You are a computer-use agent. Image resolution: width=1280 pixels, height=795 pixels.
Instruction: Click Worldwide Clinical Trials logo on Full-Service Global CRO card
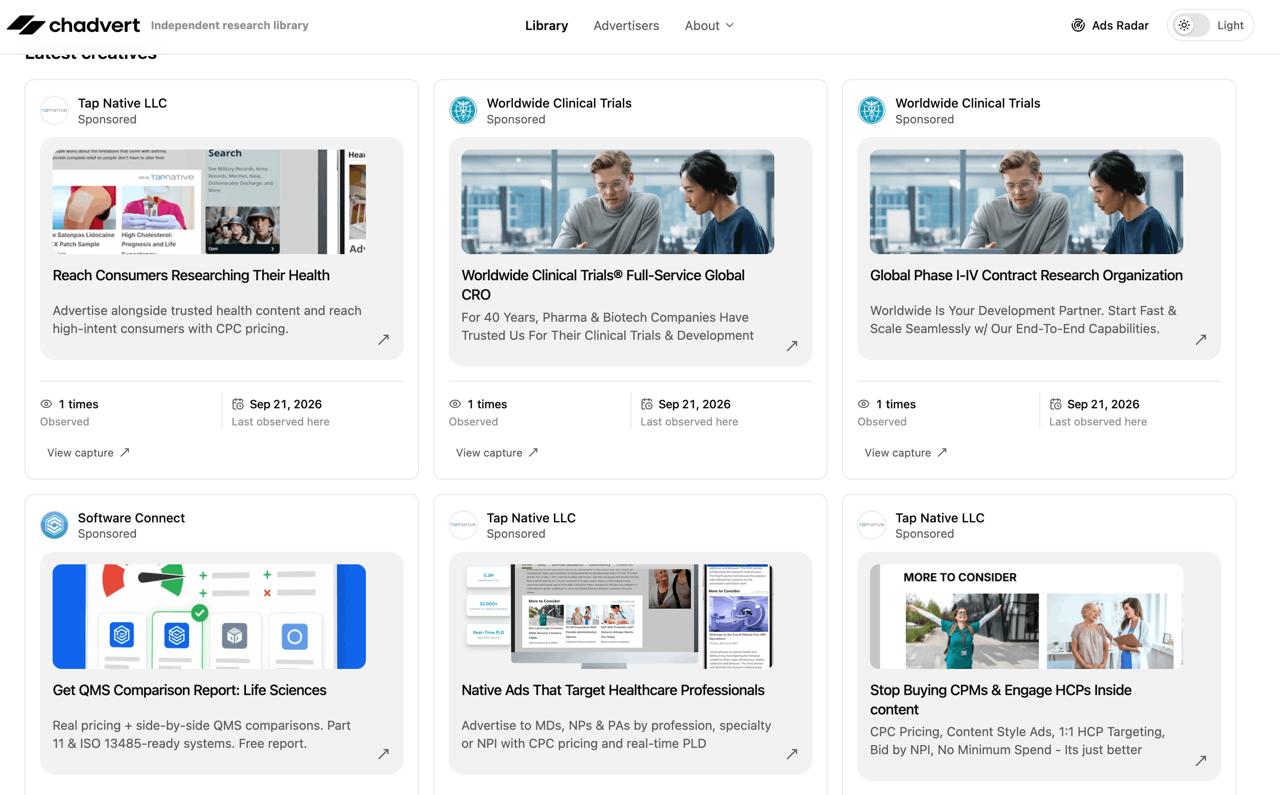pyautogui.click(x=463, y=110)
